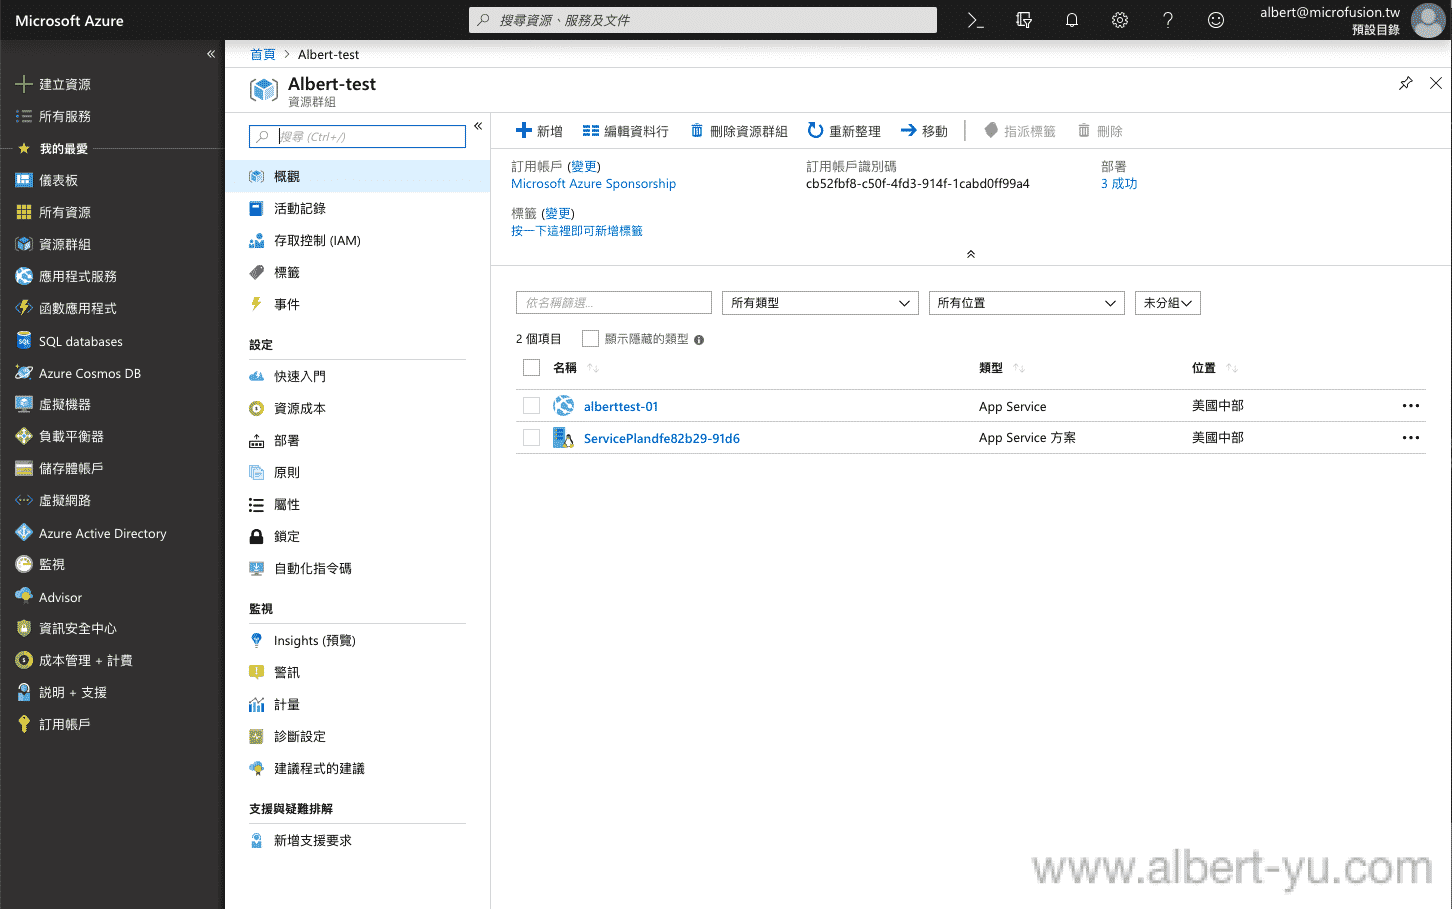The width and height of the screenshot is (1452, 909).
Task: Check the alberttest-01 row checkbox
Action: click(531, 406)
